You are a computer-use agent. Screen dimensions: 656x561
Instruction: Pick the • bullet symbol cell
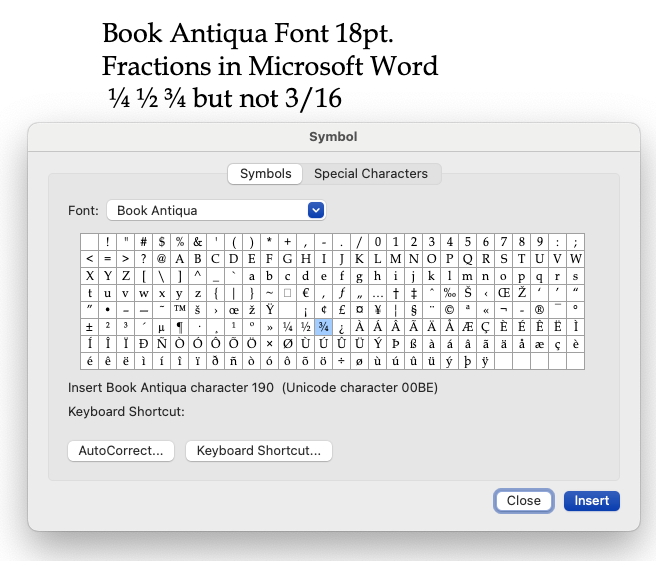[x=108, y=310]
